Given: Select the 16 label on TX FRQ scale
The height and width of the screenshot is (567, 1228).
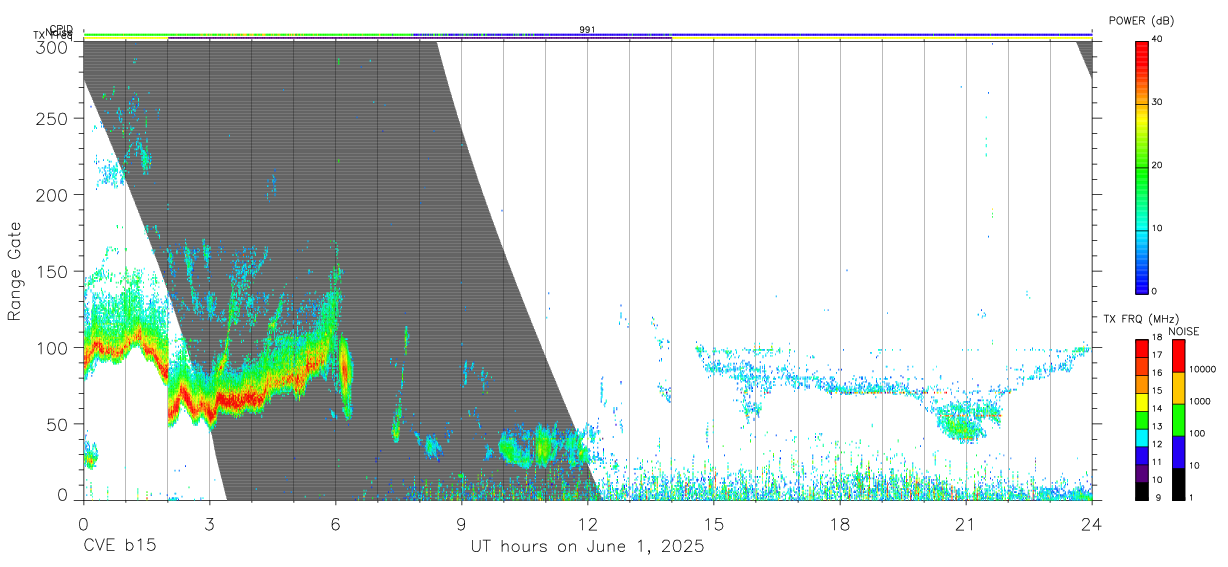Looking at the screenshot, I should click(x=1156, y=373).
